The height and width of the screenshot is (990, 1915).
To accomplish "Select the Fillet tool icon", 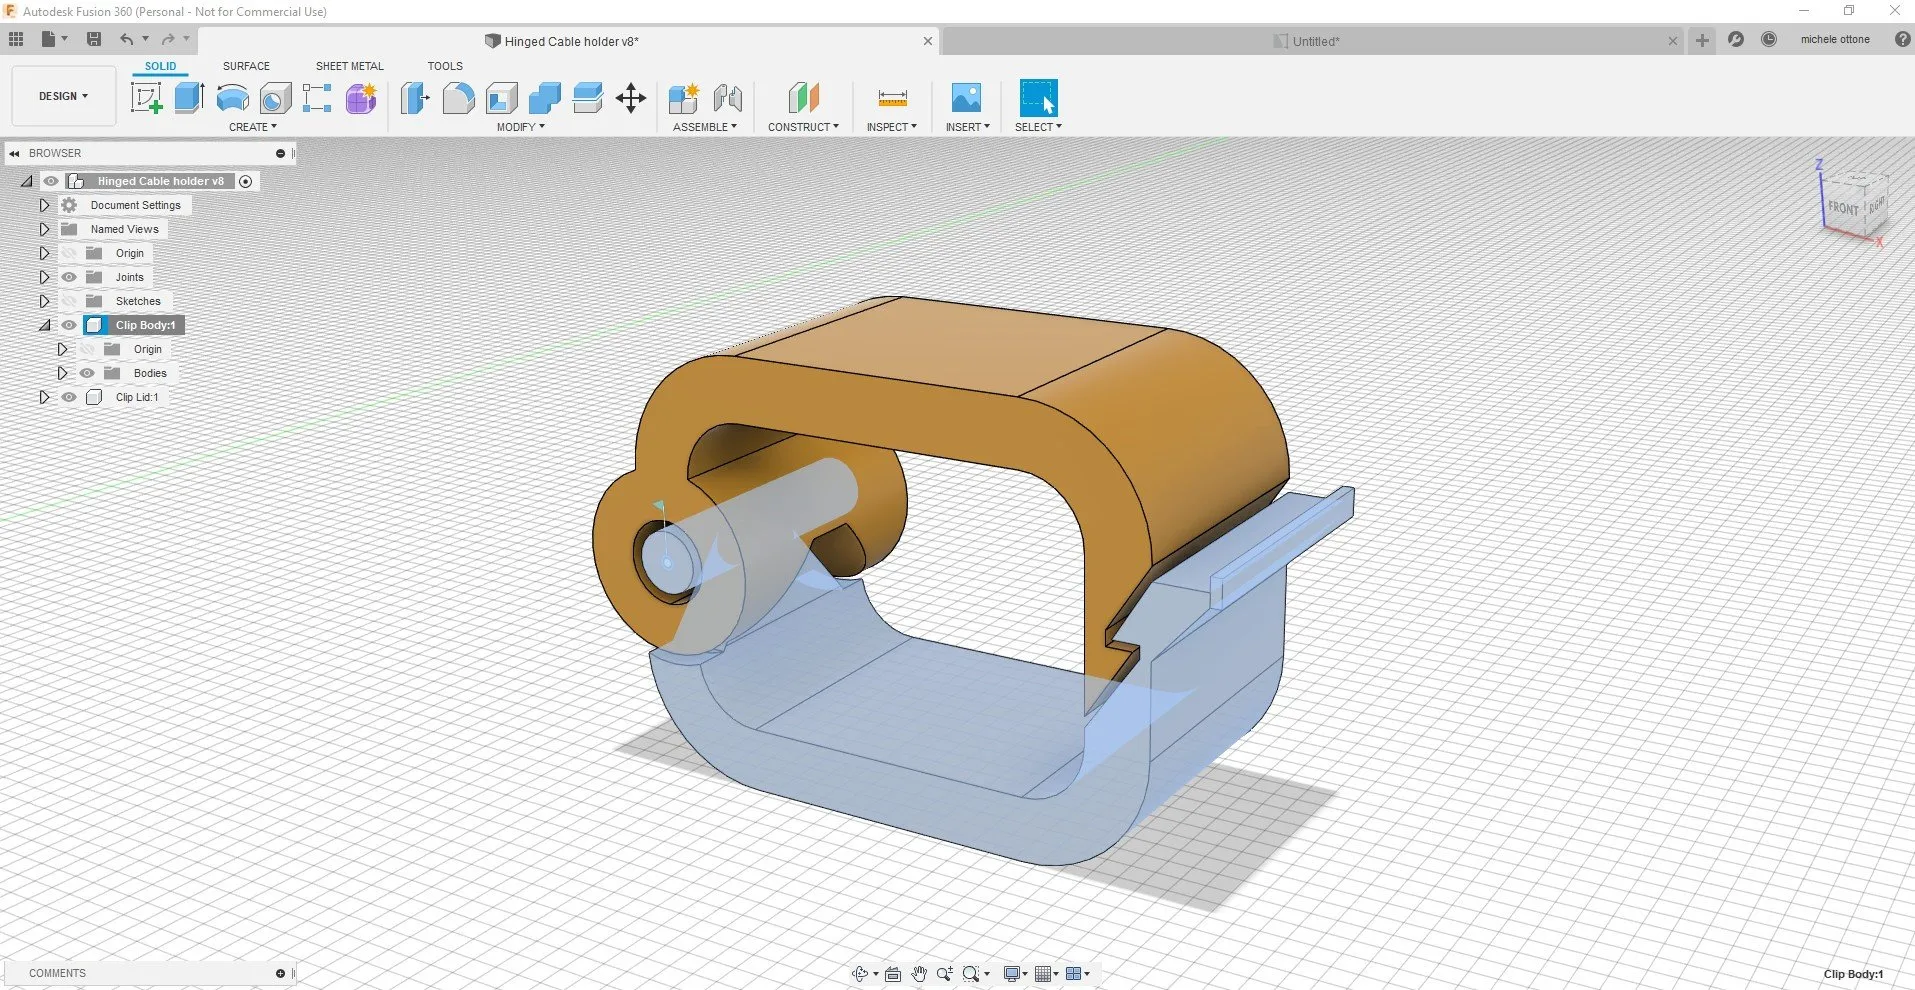I will pyautogui.click(x=458, y=98).
